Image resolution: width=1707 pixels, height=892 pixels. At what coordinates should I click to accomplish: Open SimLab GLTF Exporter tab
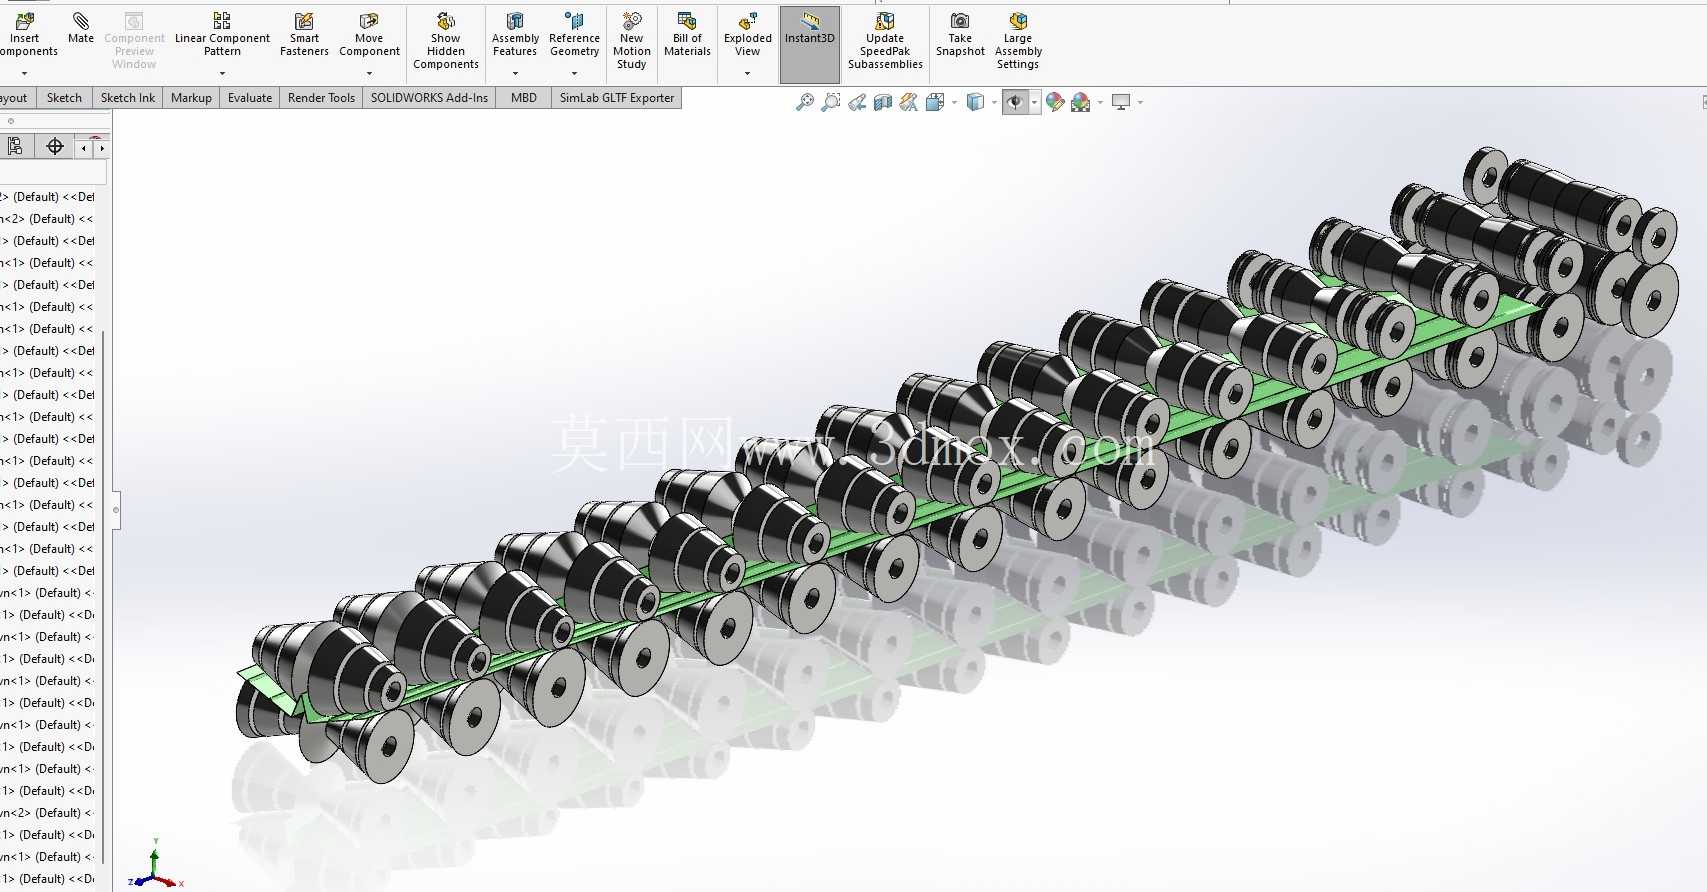[617, 98]
